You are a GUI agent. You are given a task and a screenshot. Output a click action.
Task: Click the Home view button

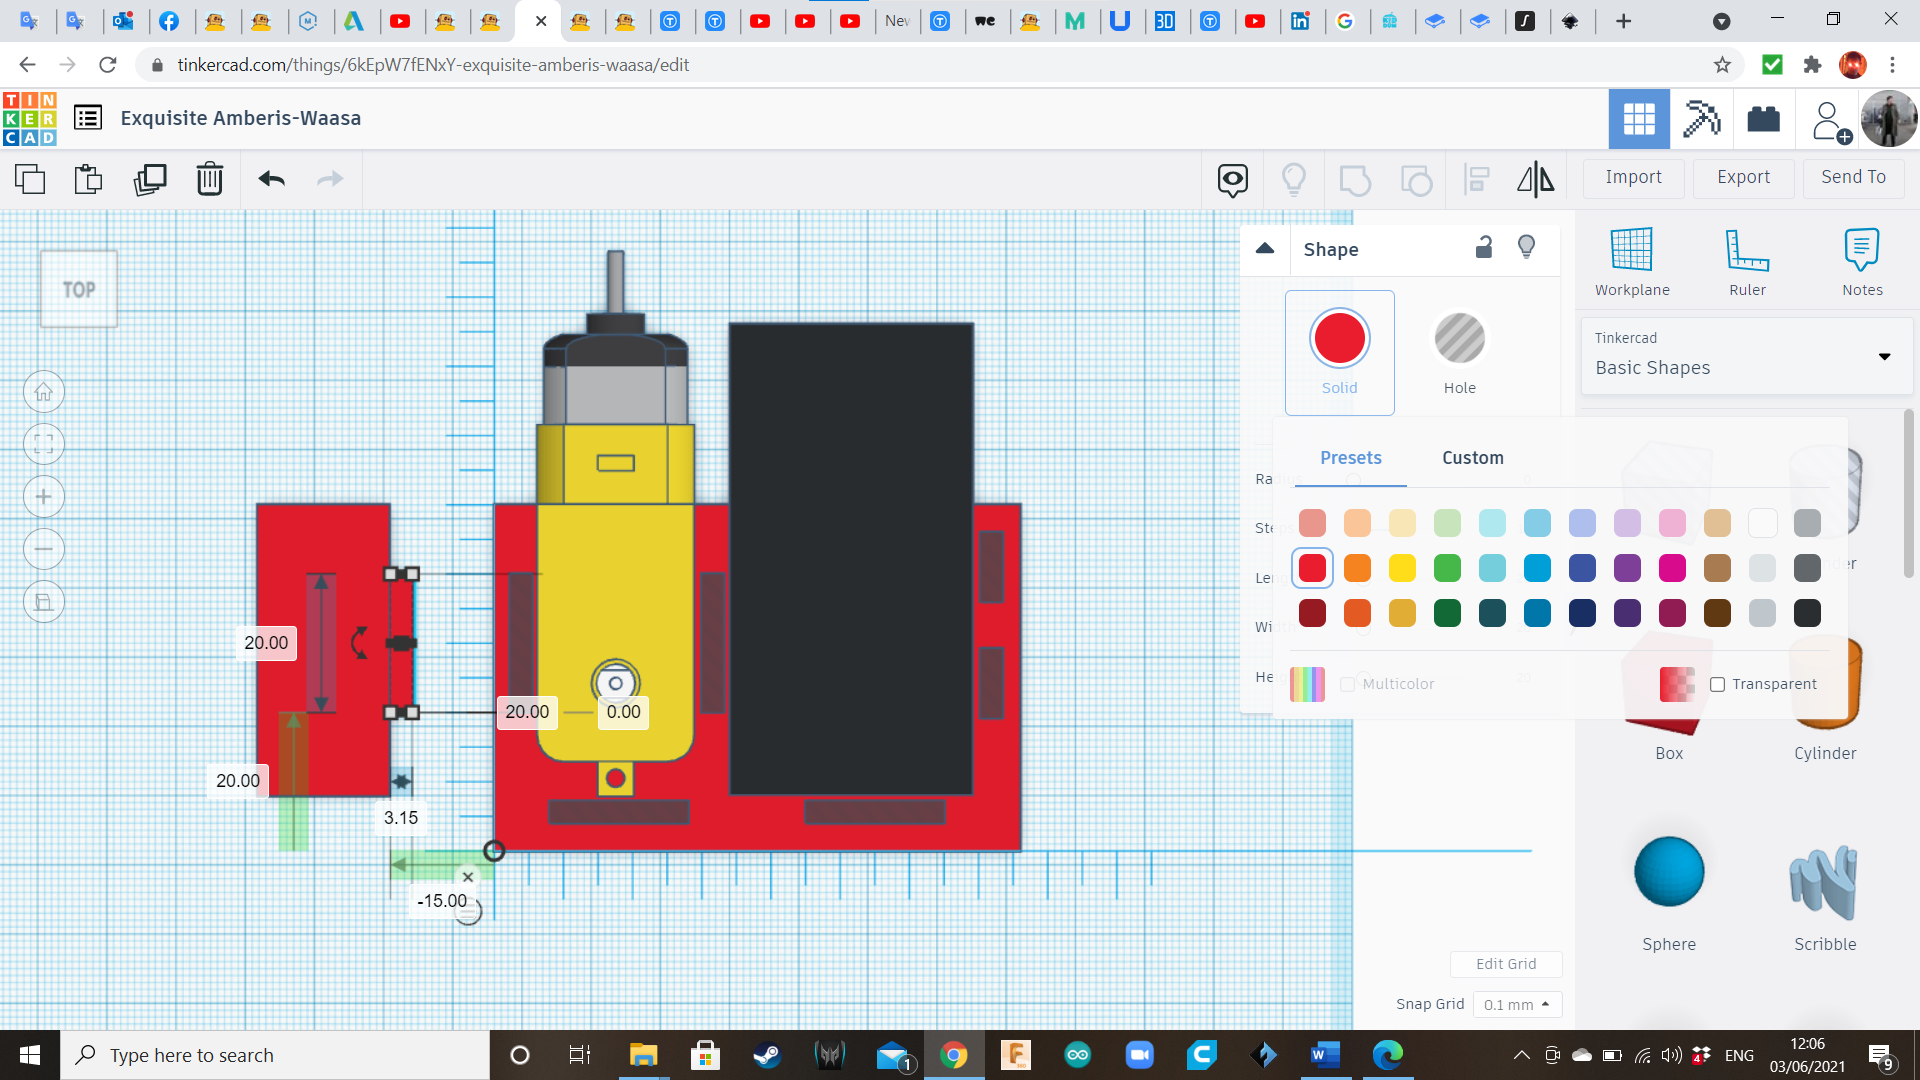[44, 392]
